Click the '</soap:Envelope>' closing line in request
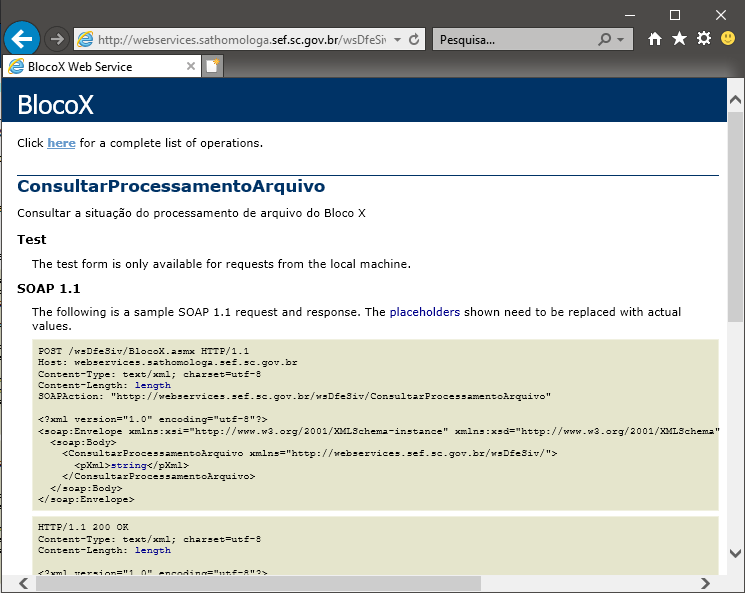This screenshot has width=745, height=593. [86, 499]
